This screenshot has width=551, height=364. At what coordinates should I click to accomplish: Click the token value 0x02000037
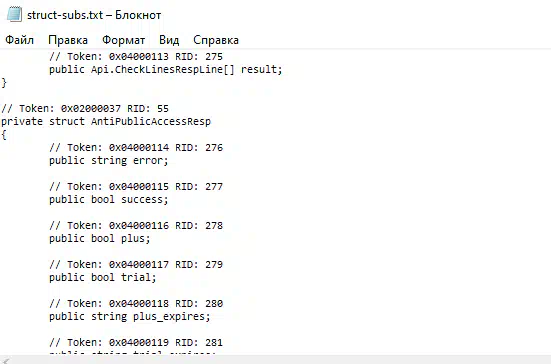[x=91, y=109]
